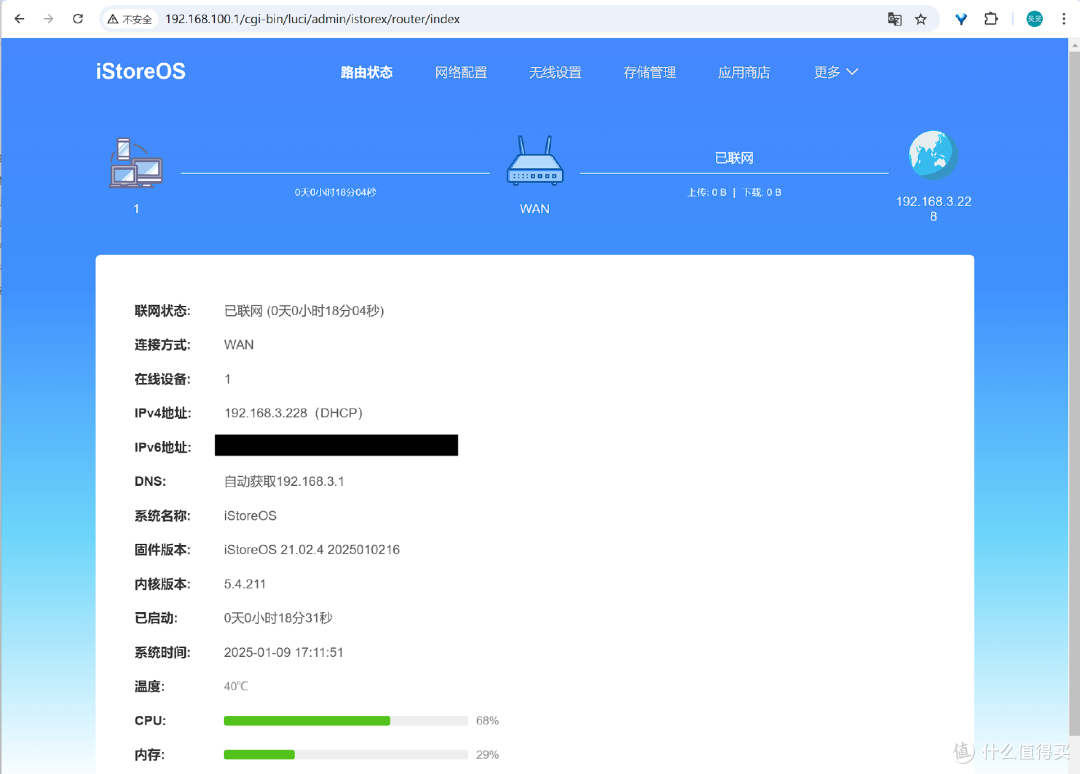This screenshot has height=774, width=1080.
Task: Open Google Translate from the address bar
Action: 894,18
